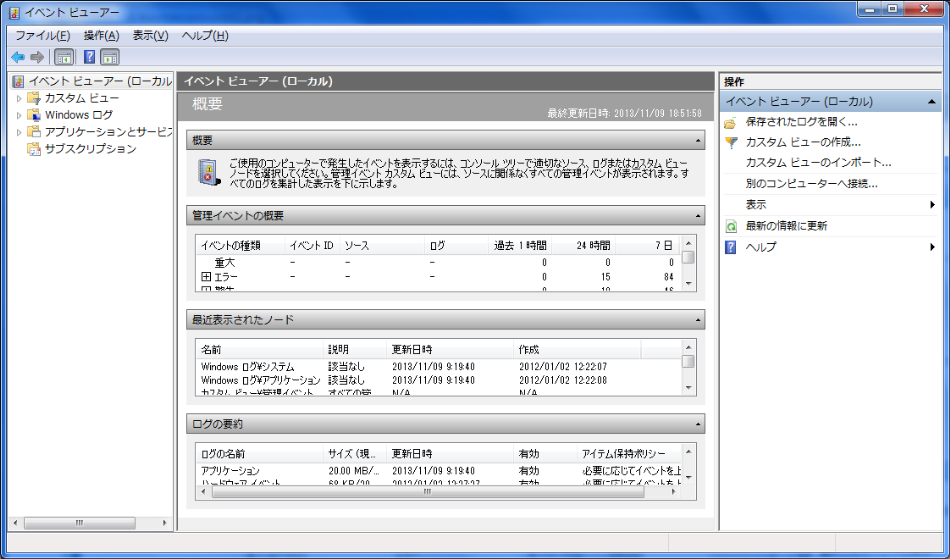Open the ヘルプ(H) menu

(205, 36)
